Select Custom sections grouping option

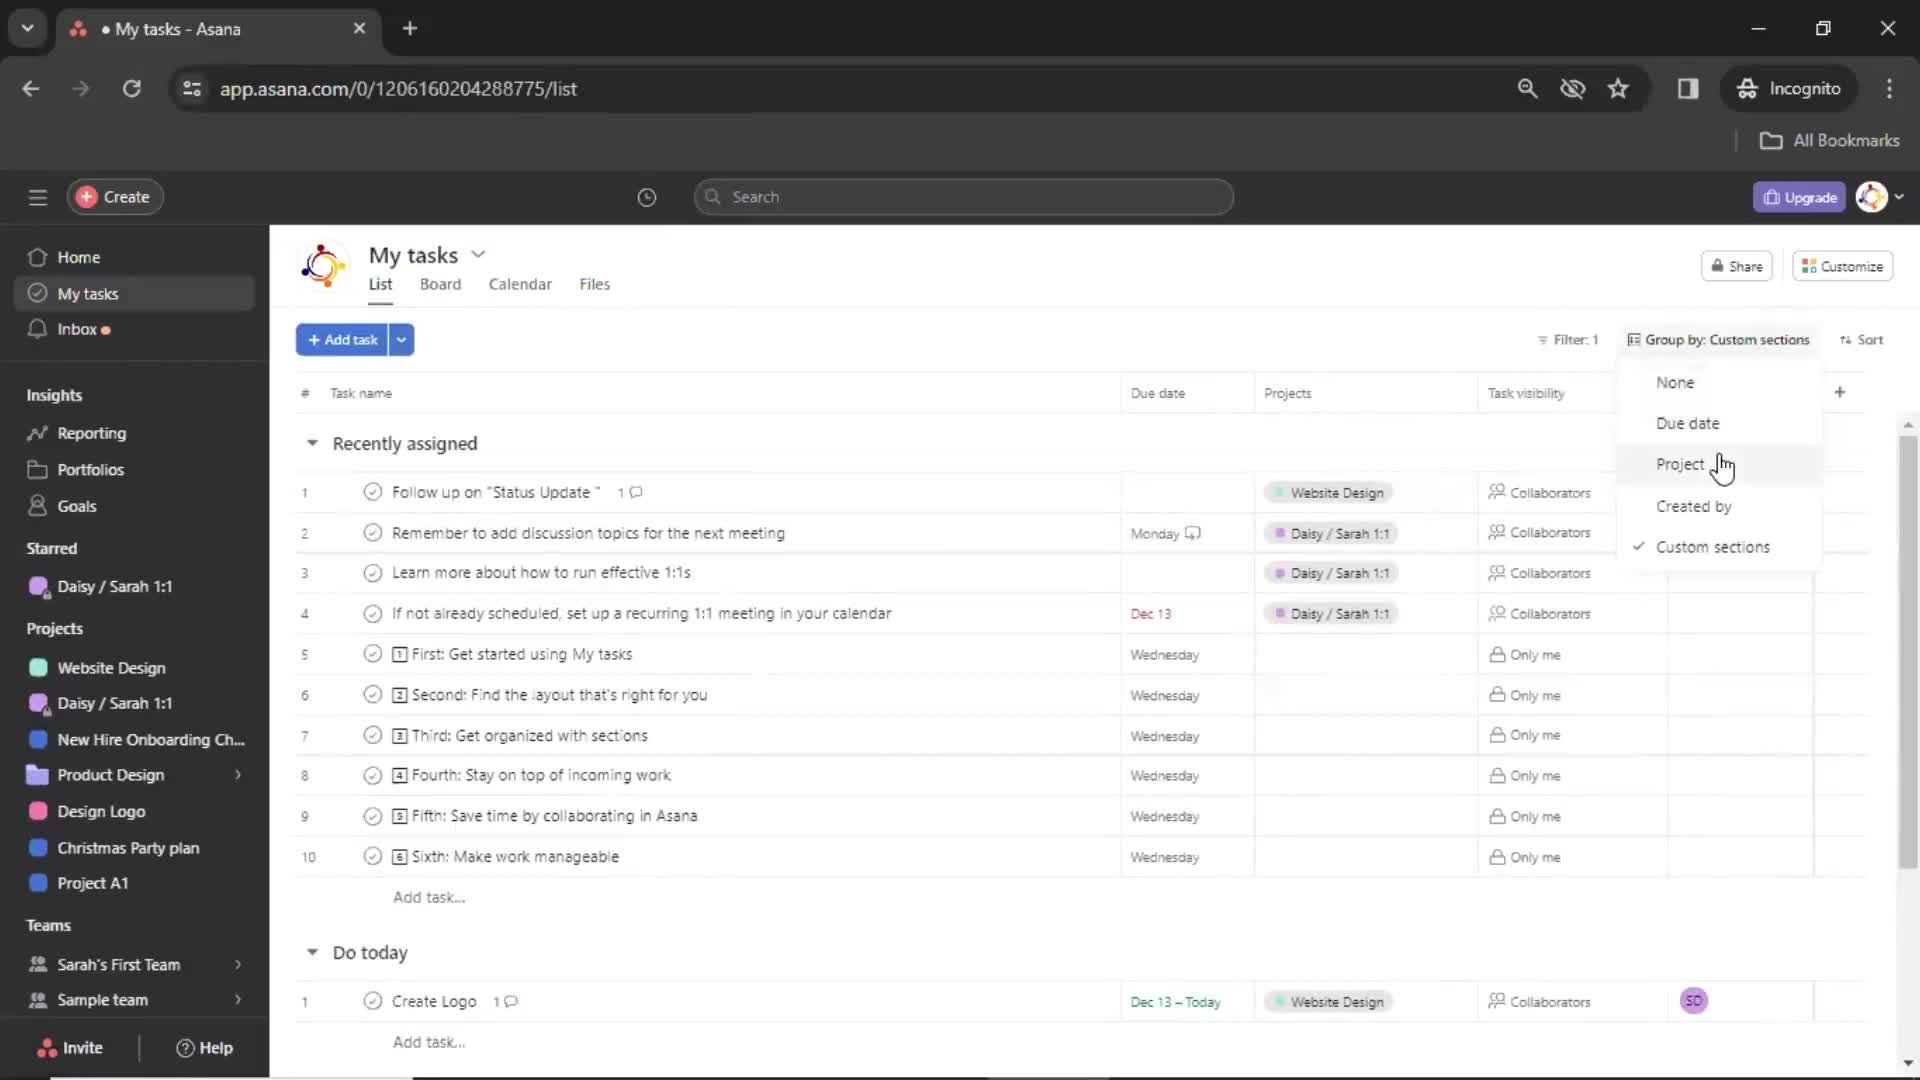point(1719,547)
